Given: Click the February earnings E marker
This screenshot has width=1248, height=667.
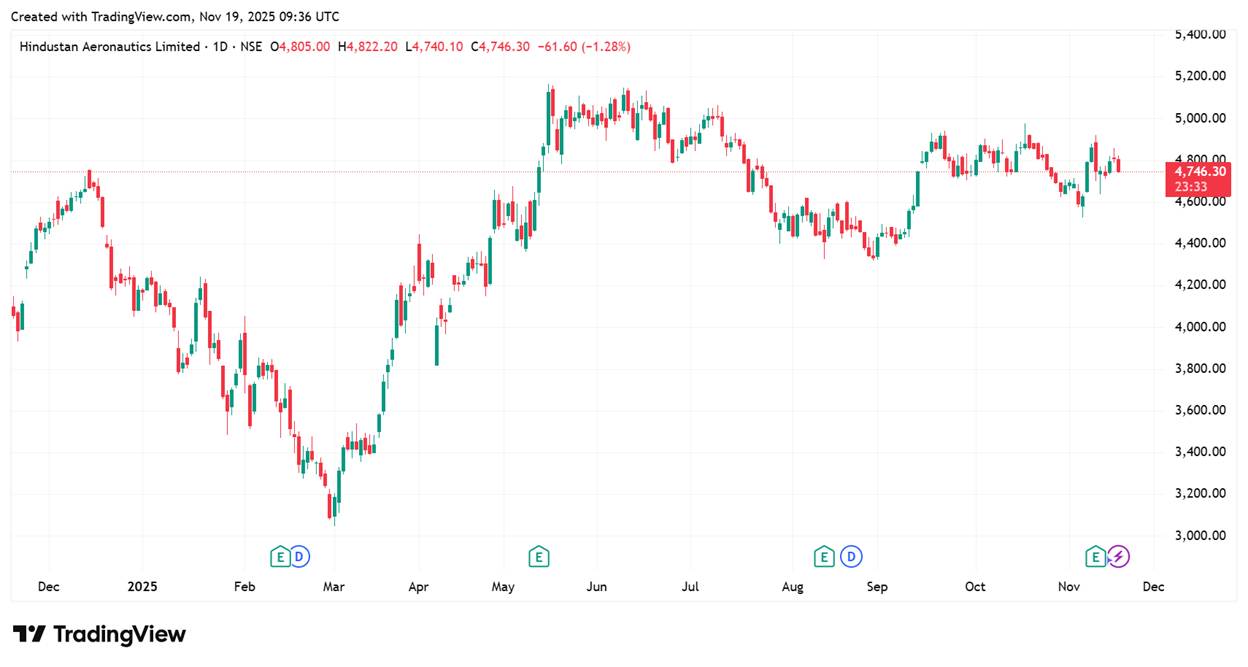Looking at the screenshot, I should 280,556.
